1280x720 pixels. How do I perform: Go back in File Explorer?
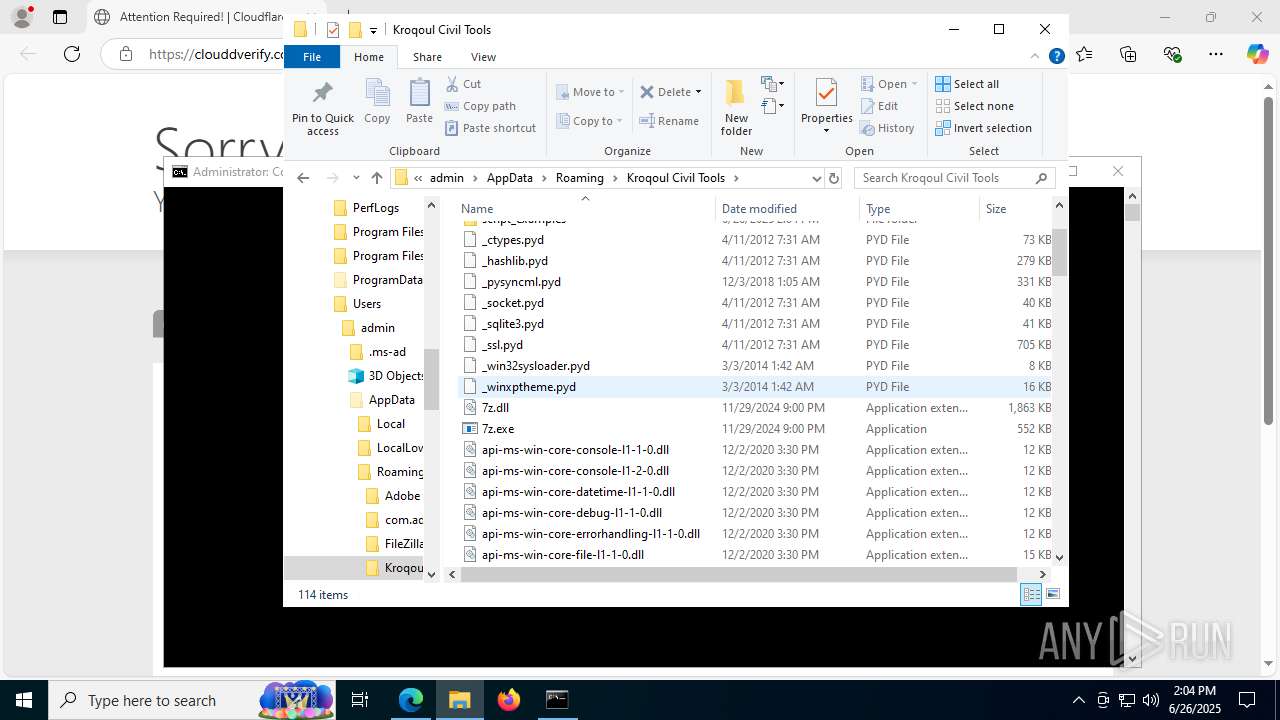pos(303,178)
